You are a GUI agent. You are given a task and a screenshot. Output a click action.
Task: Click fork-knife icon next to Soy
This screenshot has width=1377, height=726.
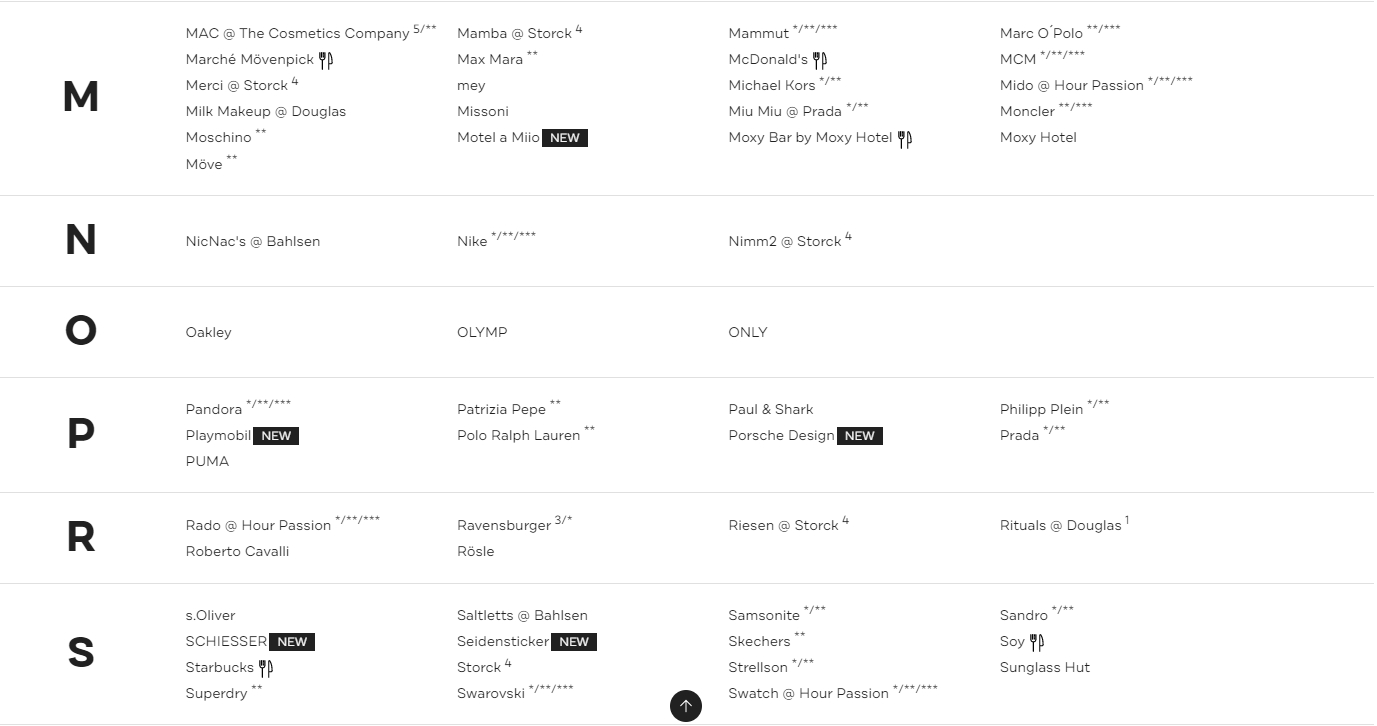coord(1037,642)
